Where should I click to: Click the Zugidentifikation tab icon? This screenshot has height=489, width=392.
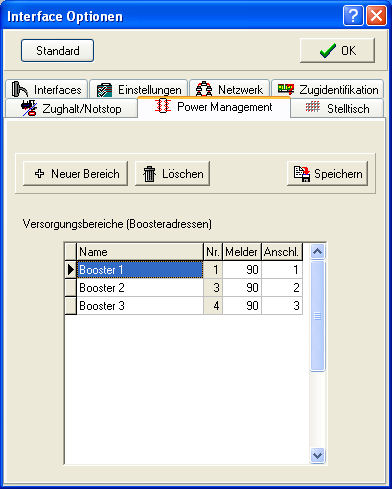click(286, 89)
